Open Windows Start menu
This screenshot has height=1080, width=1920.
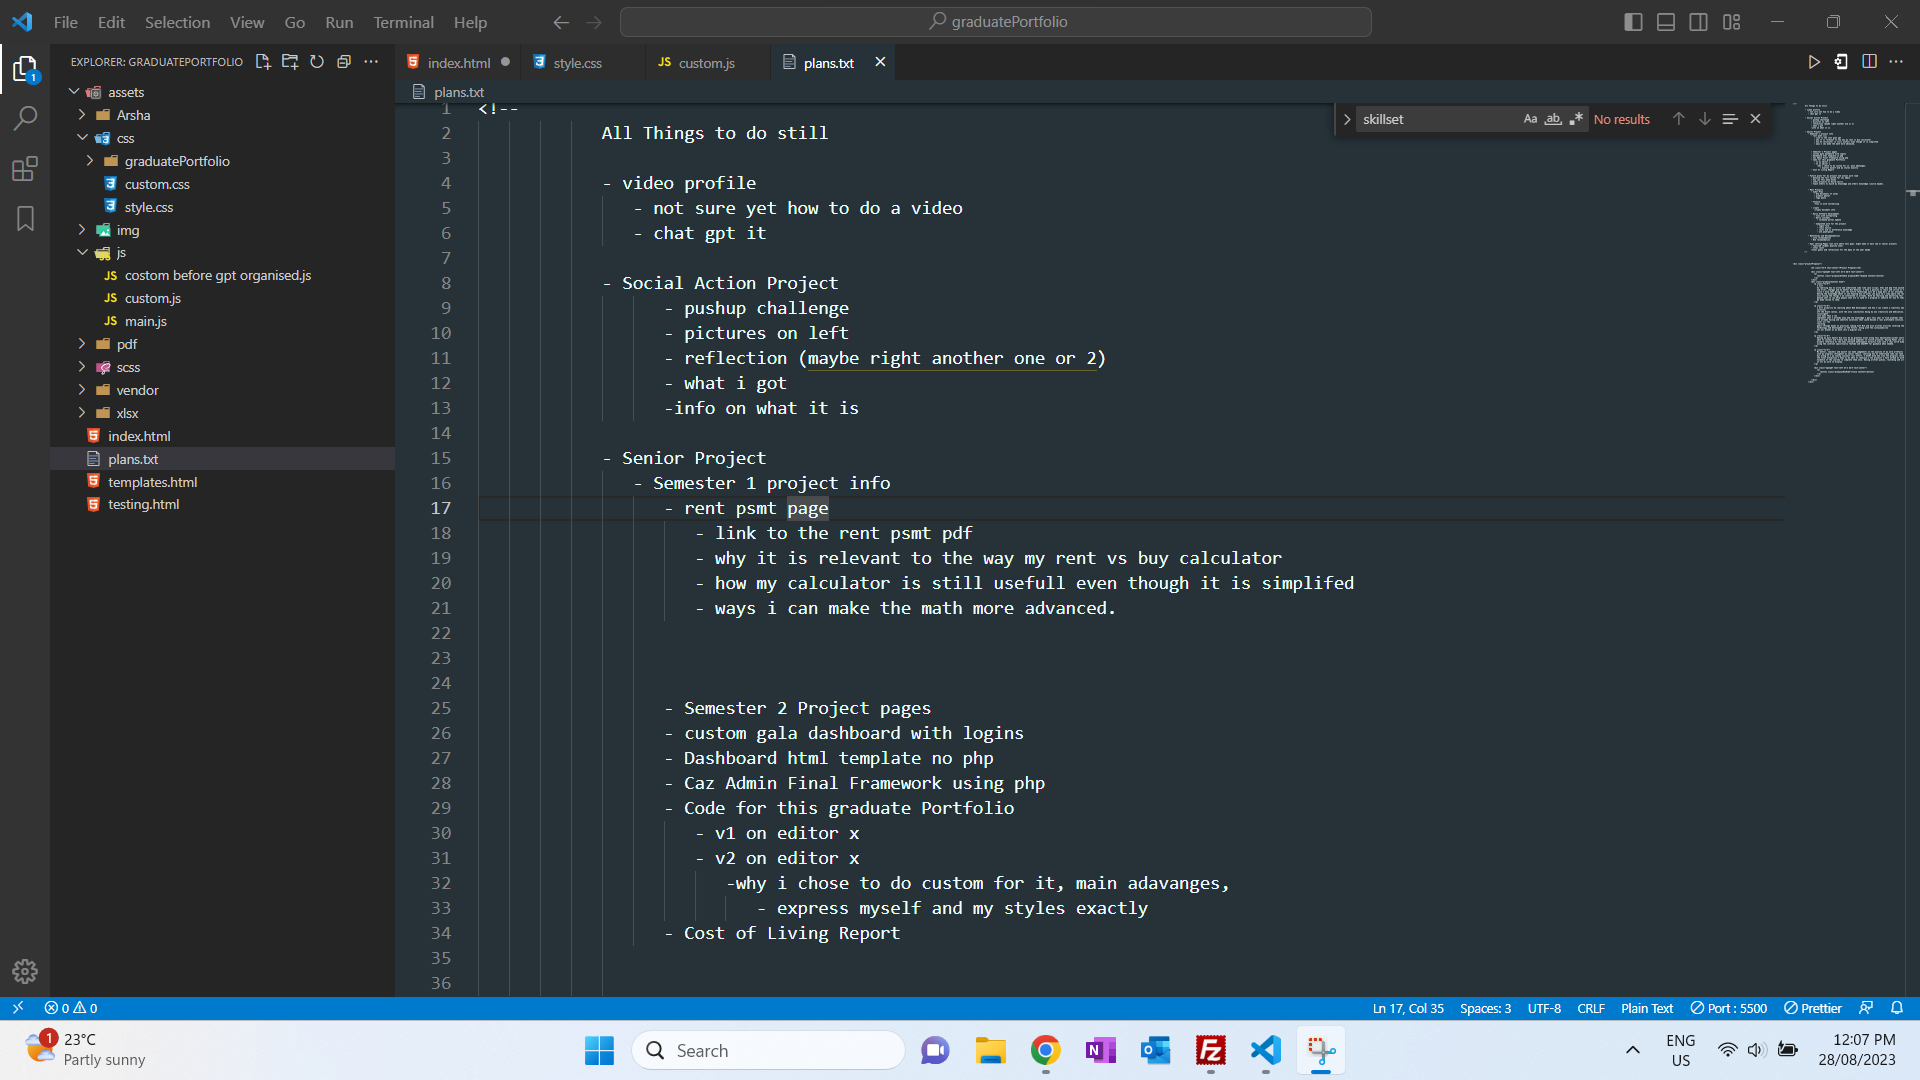[x=599, y=1050]
